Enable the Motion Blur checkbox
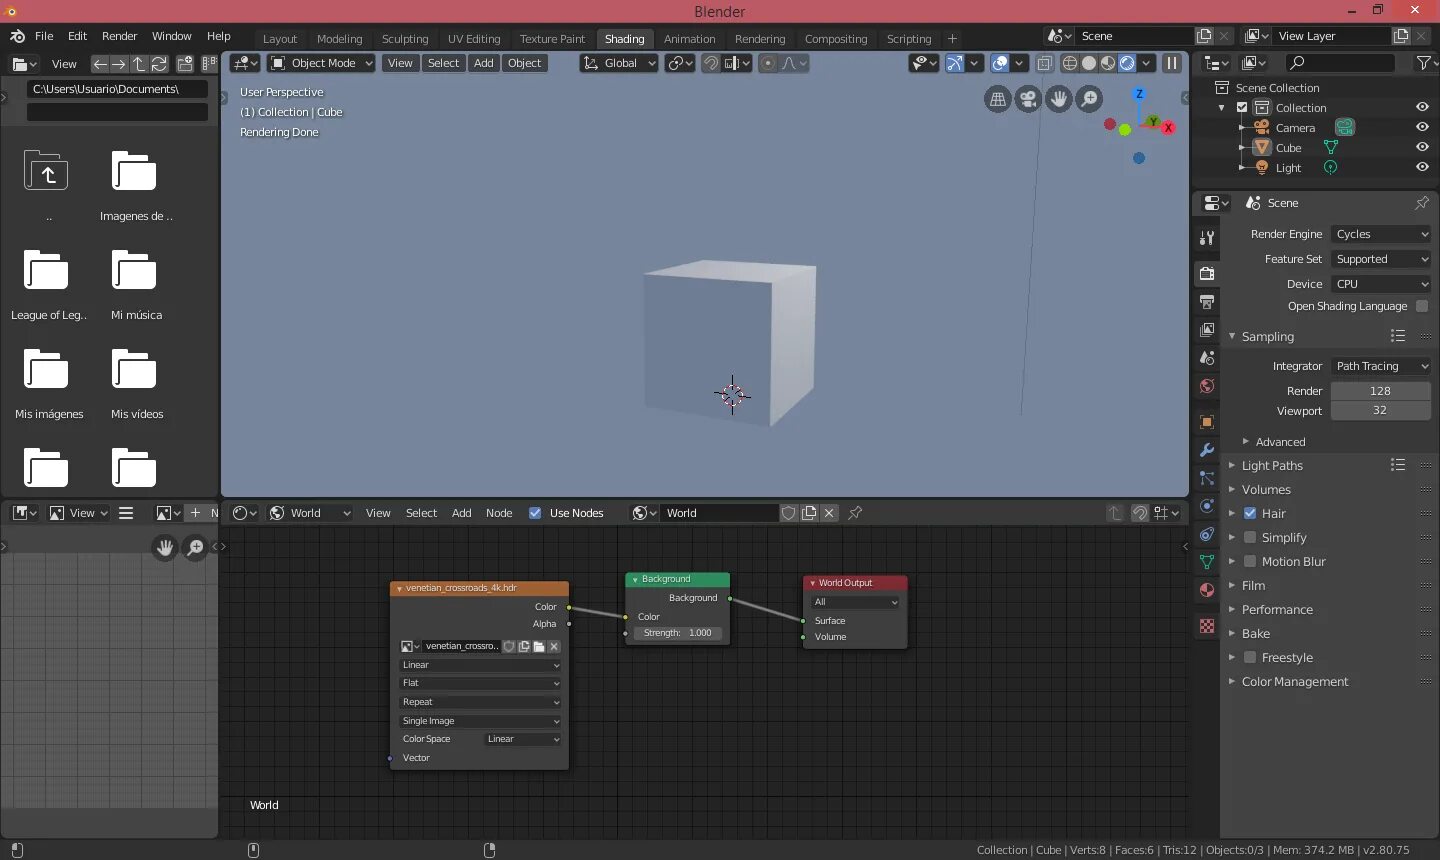 (1250, 561)
